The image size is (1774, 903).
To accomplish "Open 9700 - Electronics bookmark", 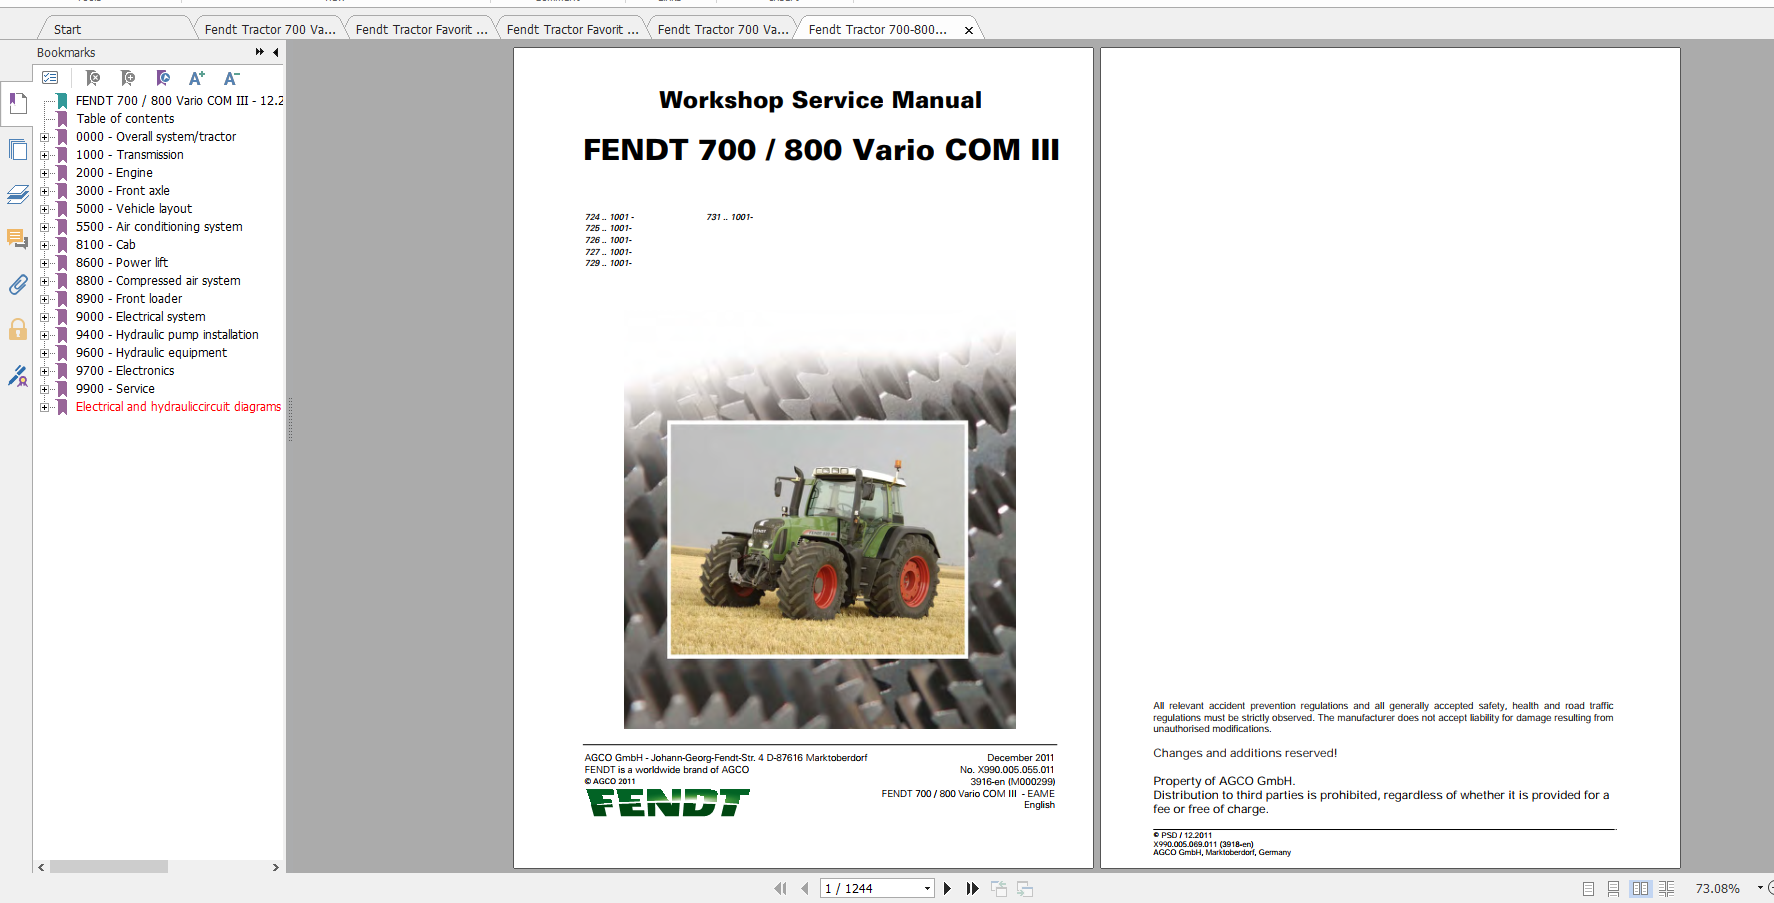I will point(125,371).
